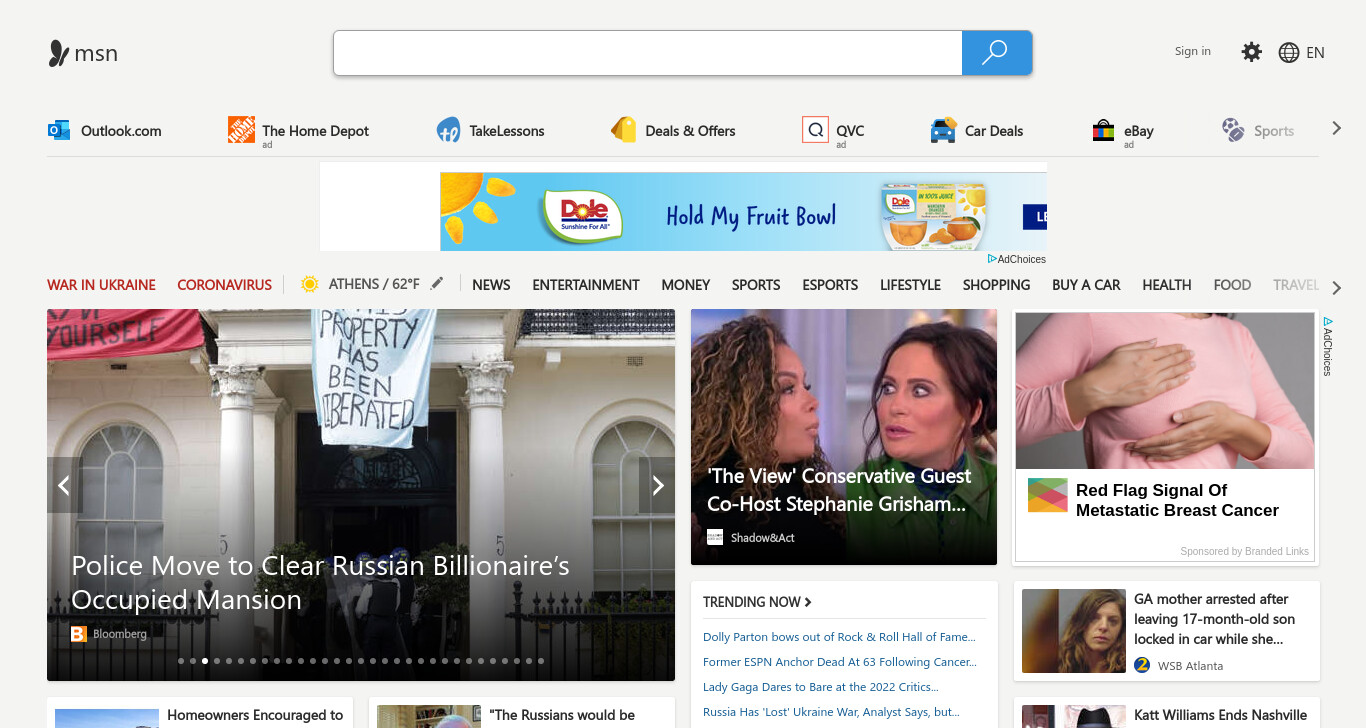The image size is (1366, 728).
Task: Click the Branded Links colorful ad logo
Action: click(x=1048, y=496)
